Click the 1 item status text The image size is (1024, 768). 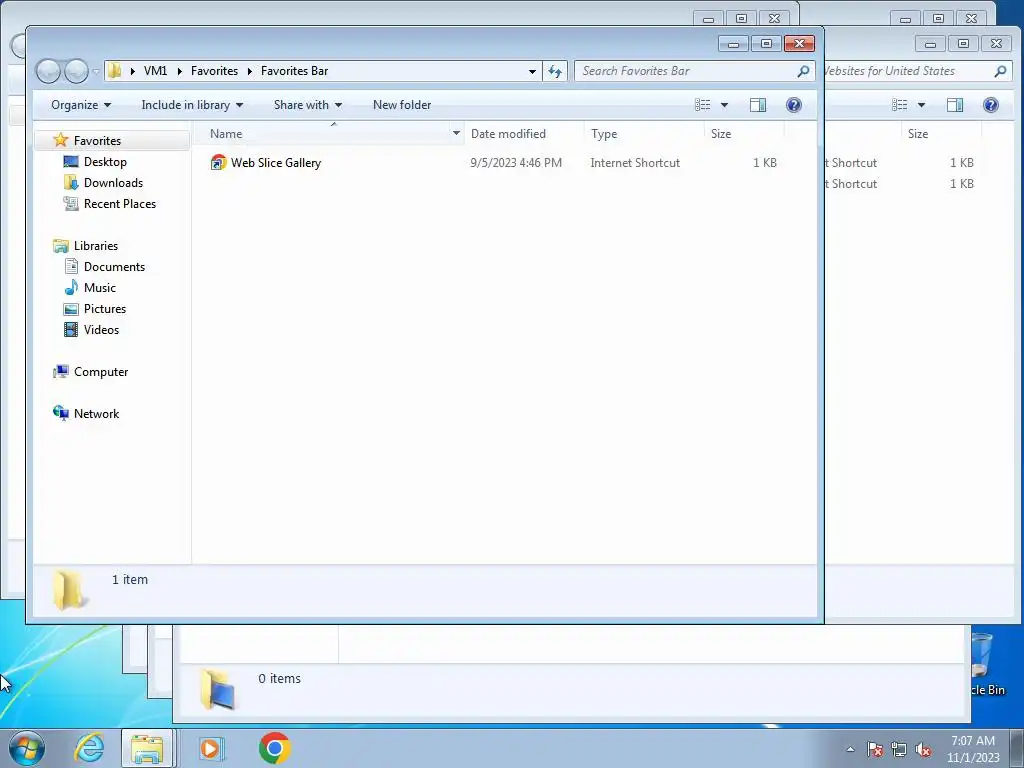point(130,579)
